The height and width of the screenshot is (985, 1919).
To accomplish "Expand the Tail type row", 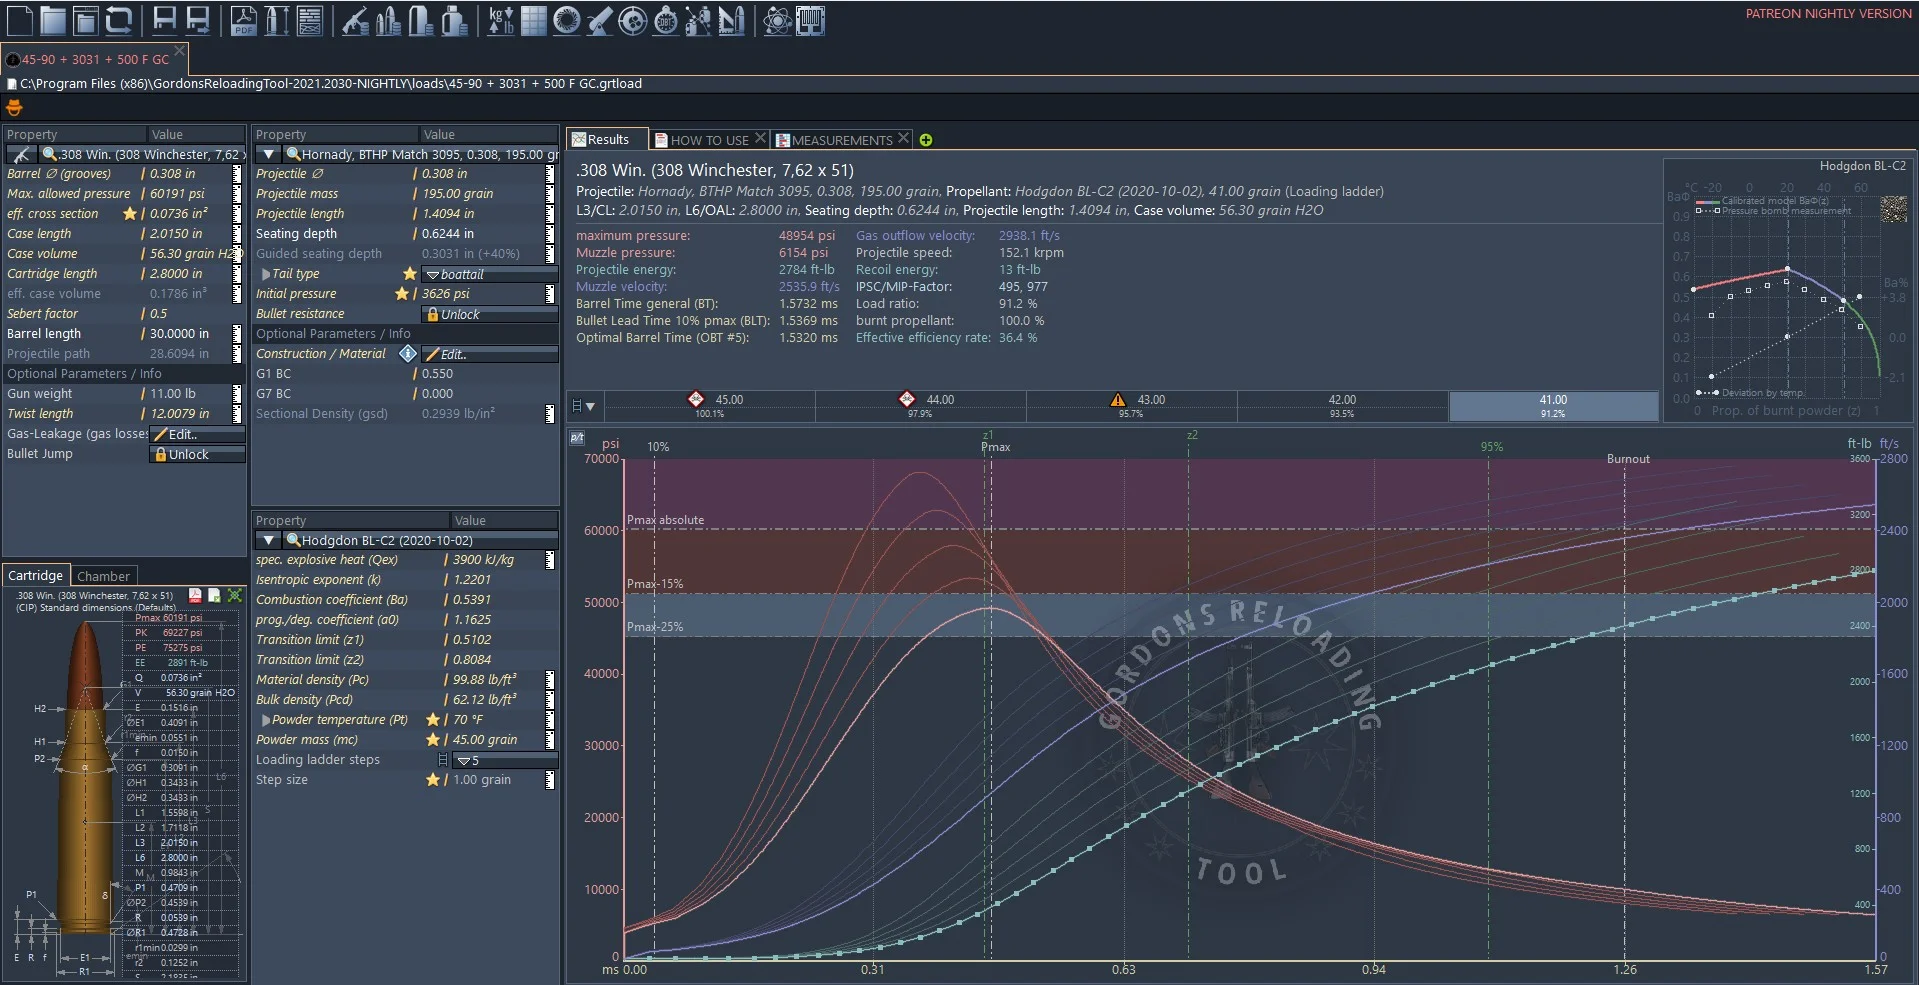I will point(266,273).
